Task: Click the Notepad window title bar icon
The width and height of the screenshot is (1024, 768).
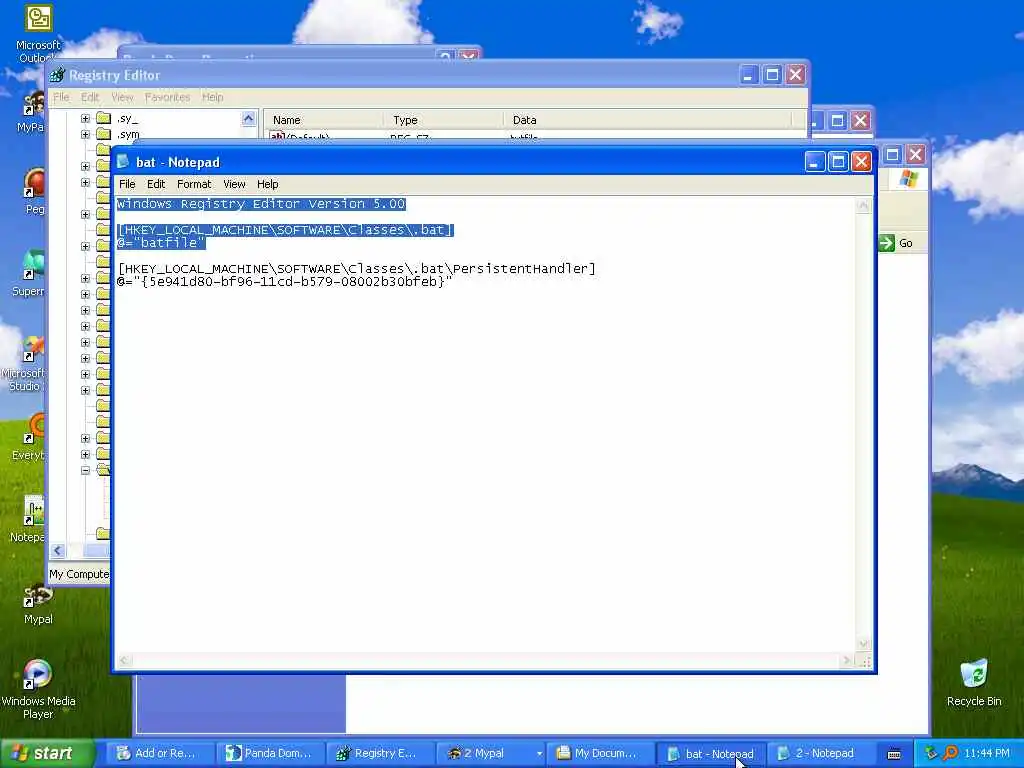Action: [123, 161]
